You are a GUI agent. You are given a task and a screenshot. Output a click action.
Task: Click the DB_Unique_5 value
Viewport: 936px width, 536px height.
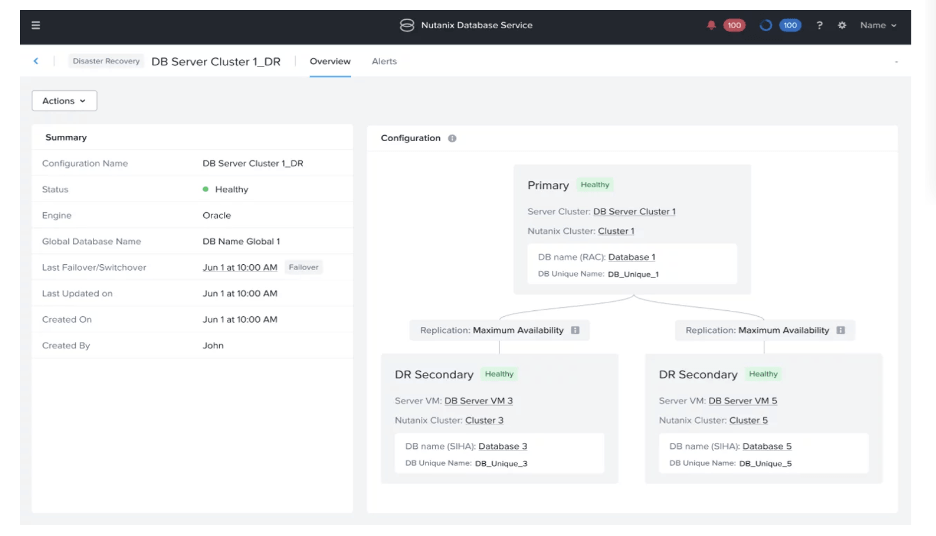(x=765, y=464)
